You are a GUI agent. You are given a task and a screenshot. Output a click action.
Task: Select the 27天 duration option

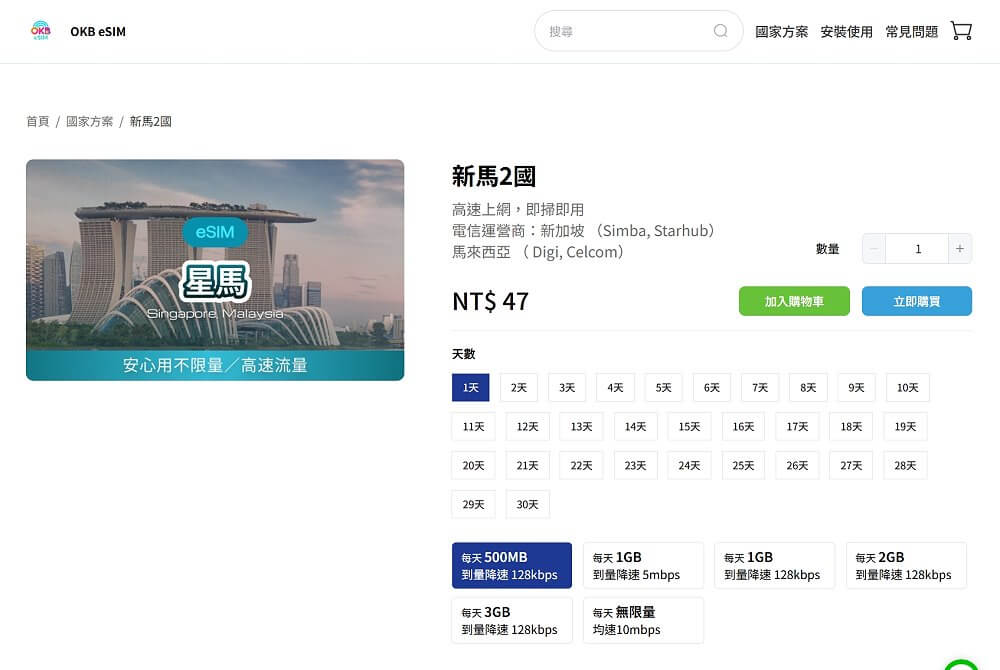pos(851,465)
